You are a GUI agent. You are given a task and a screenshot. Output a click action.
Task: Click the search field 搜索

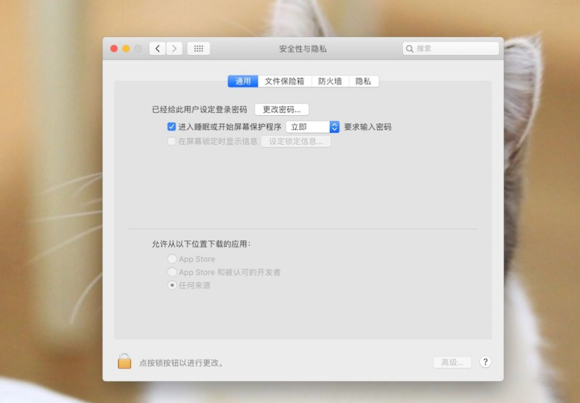[451, 48]
